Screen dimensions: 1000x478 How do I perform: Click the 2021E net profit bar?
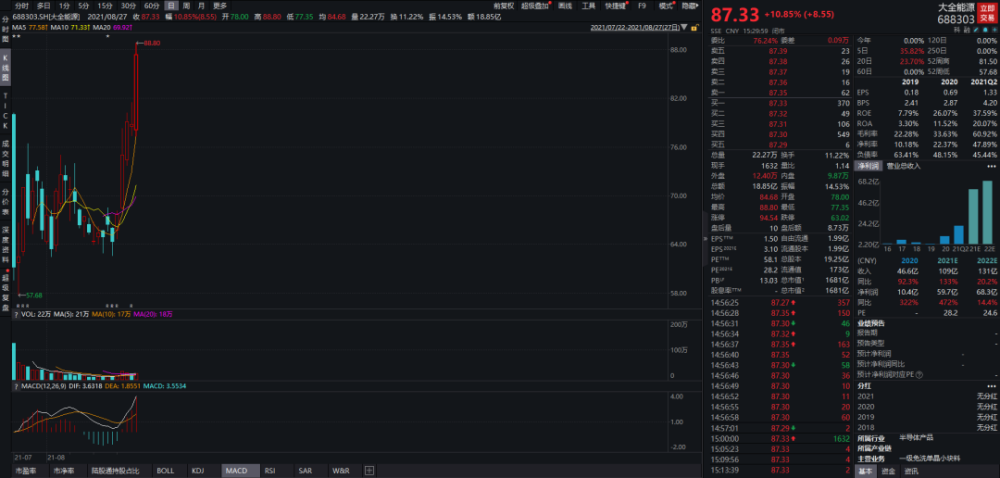click(x=973, y=217)
